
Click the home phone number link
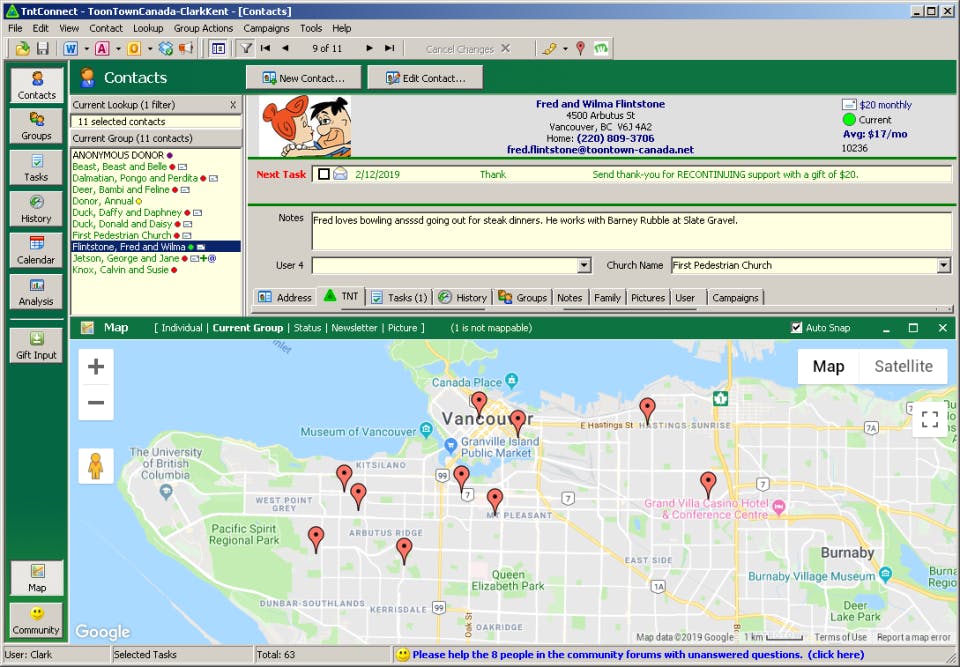[615, 138]
